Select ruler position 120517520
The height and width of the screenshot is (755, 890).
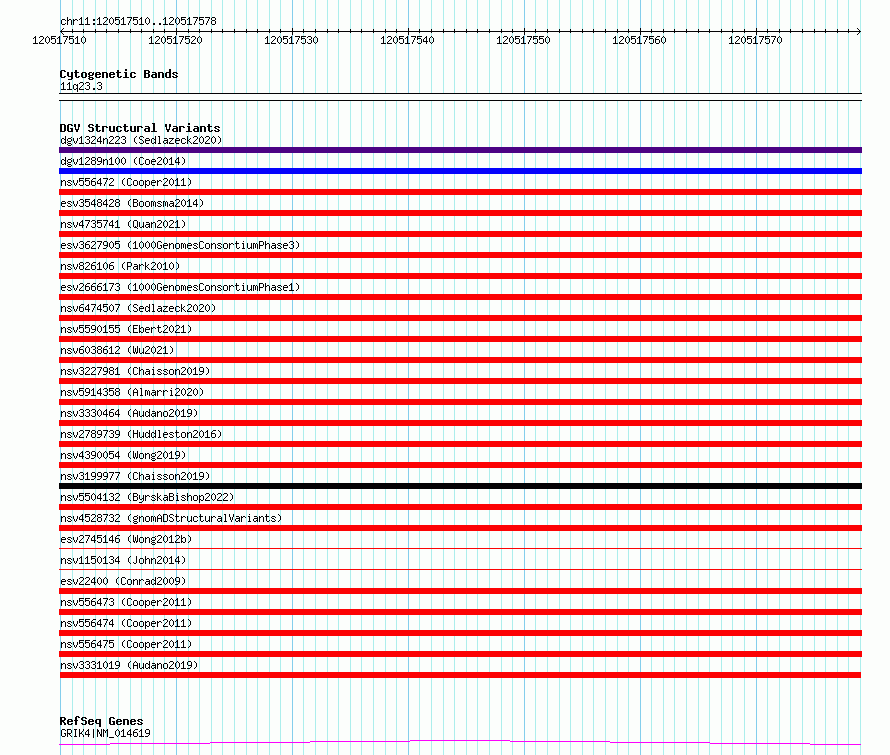[175, 40]
